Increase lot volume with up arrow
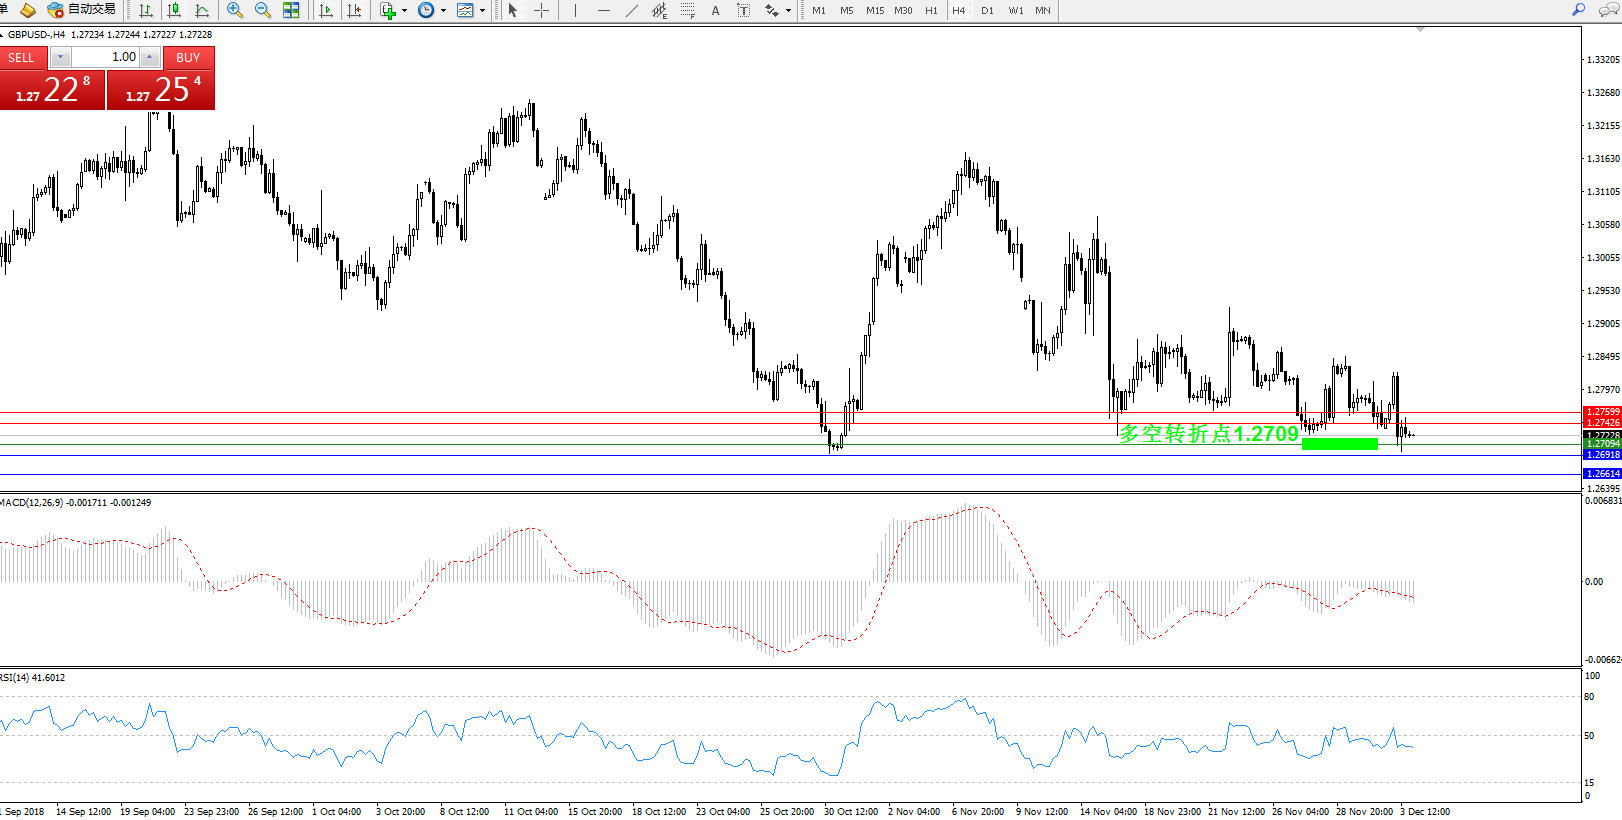 [150, 57]
